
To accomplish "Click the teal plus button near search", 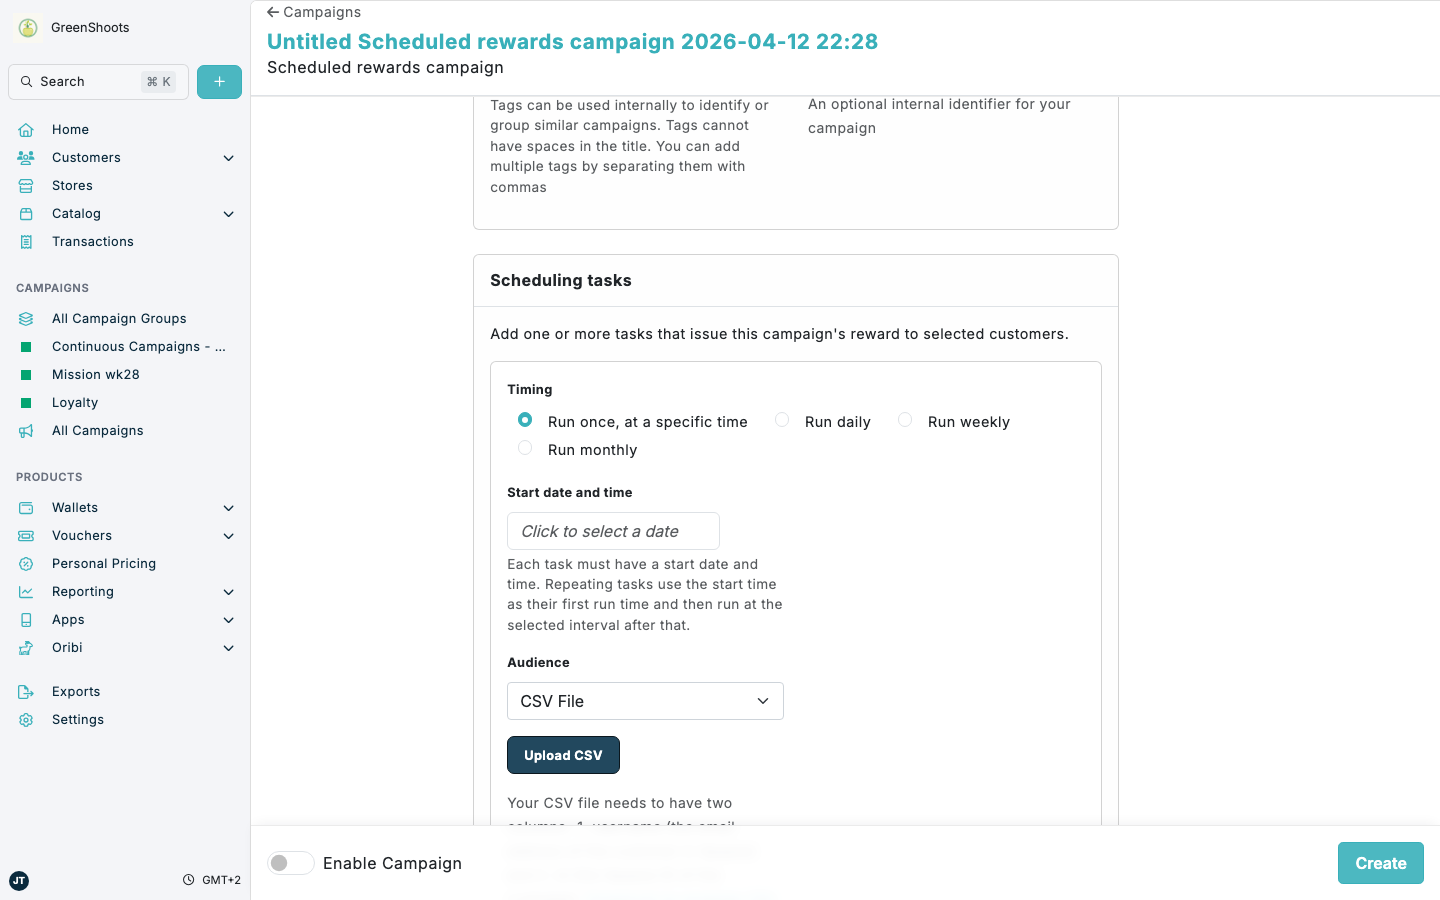I will (x=219, y=81).
